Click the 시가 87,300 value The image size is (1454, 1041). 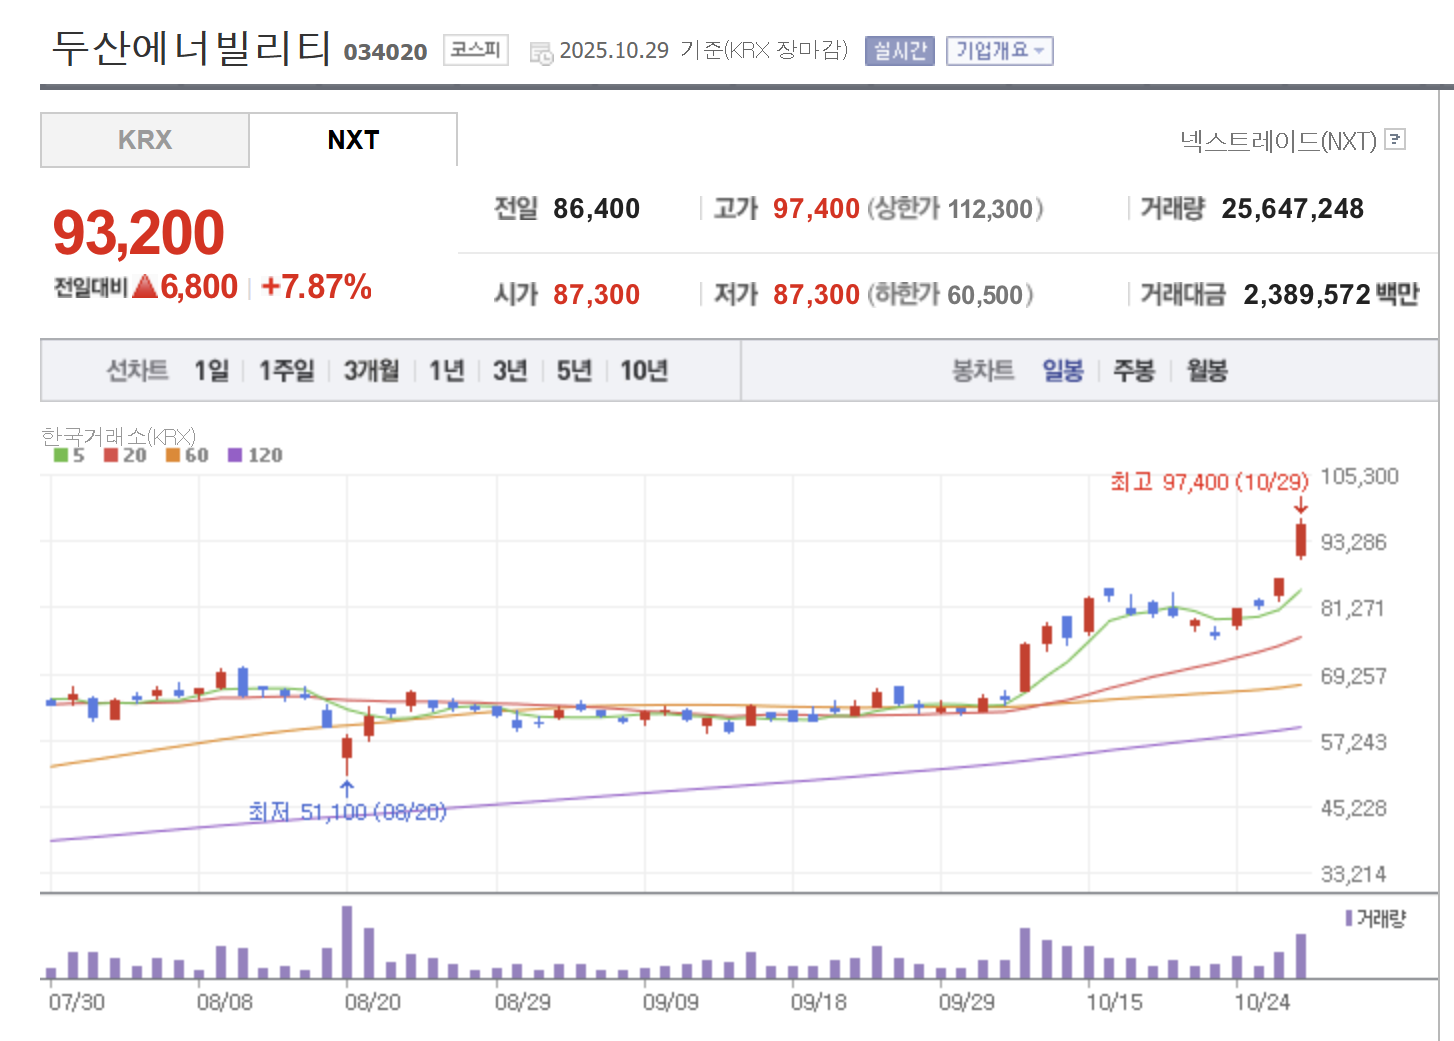click(596, 294)
